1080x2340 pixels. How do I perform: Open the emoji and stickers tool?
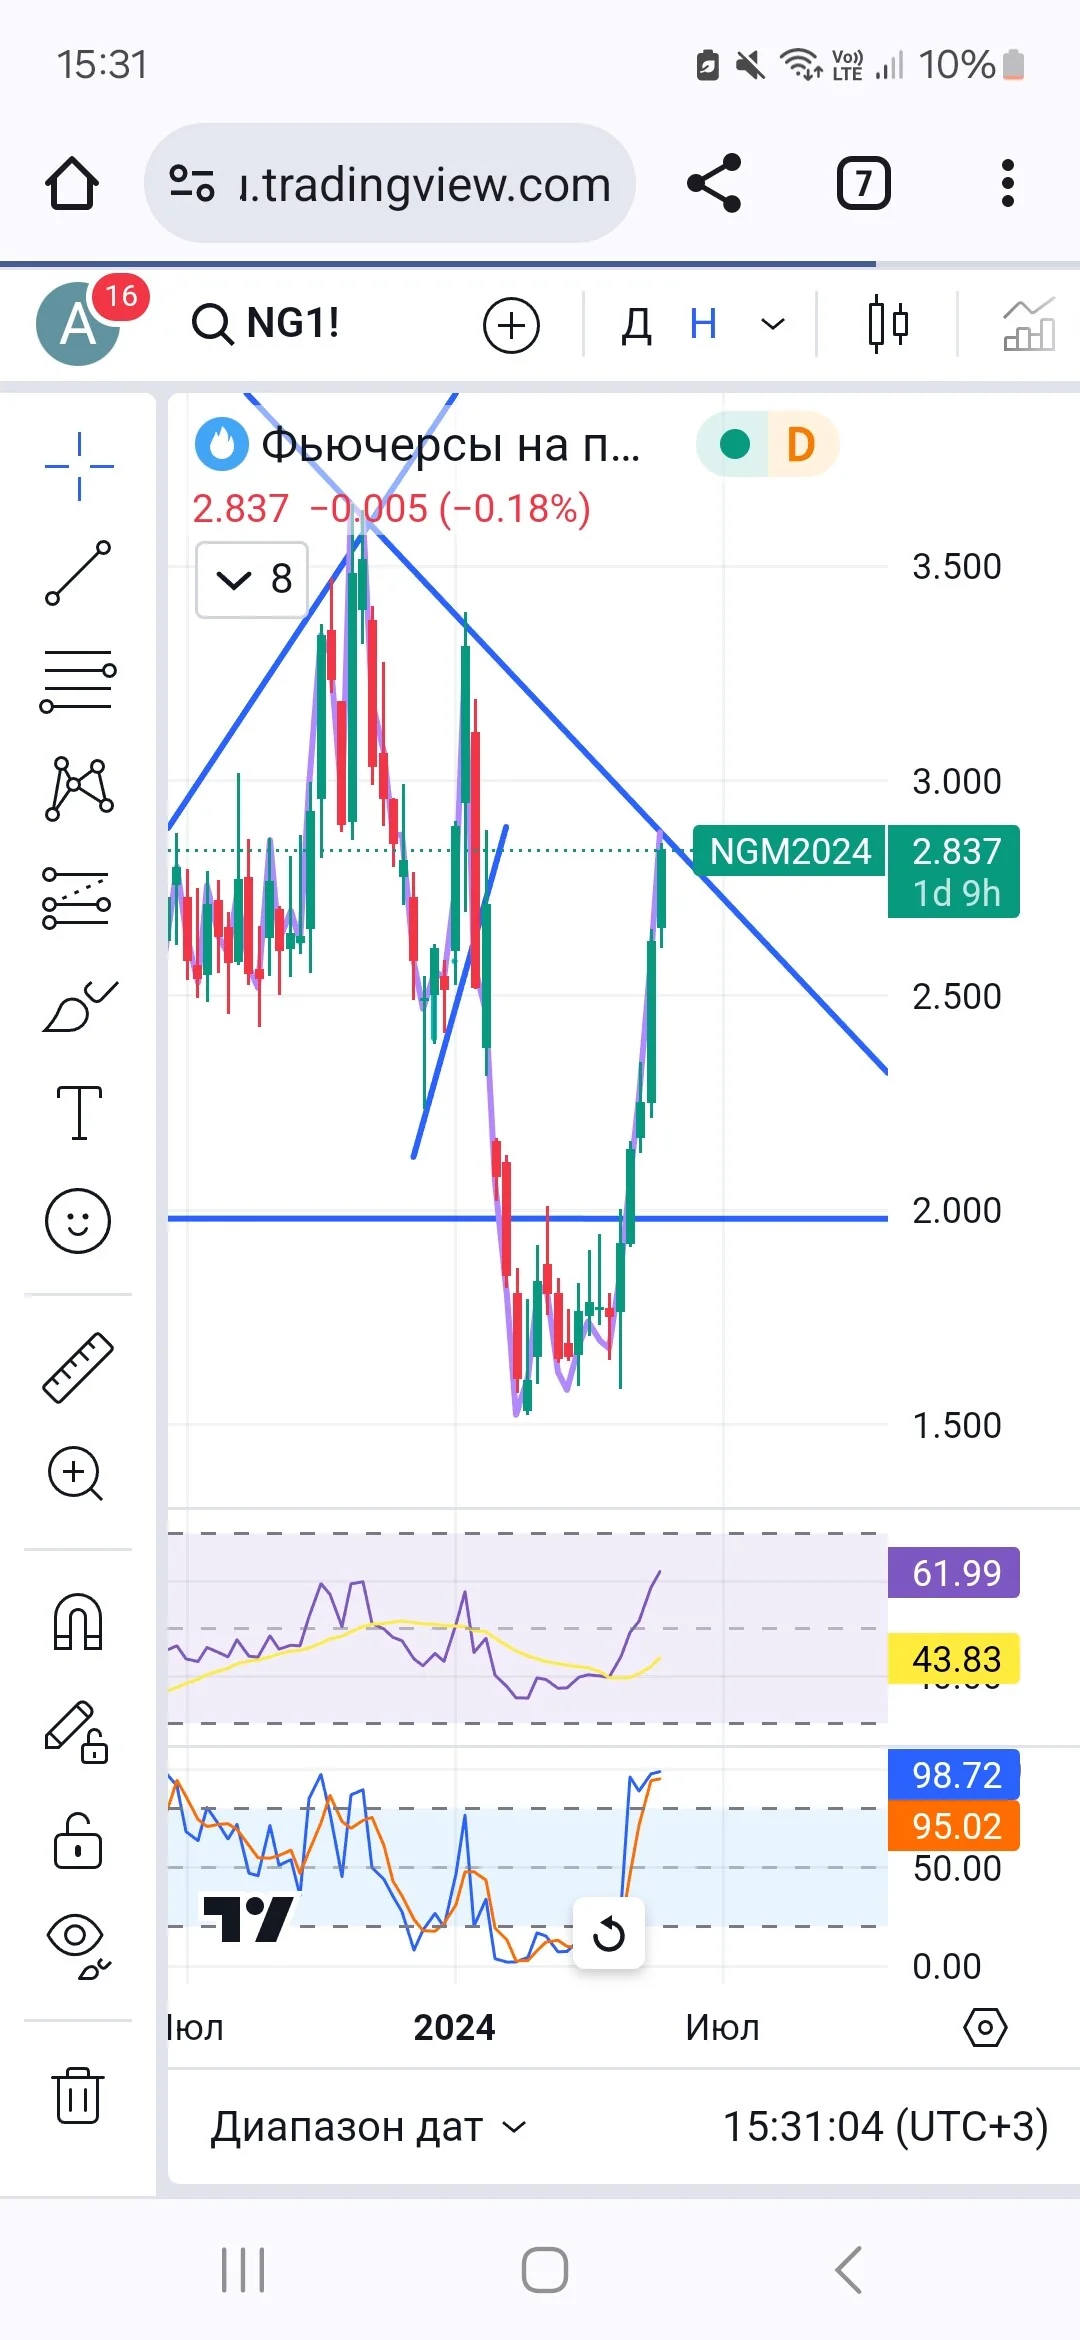[78, 1221]
